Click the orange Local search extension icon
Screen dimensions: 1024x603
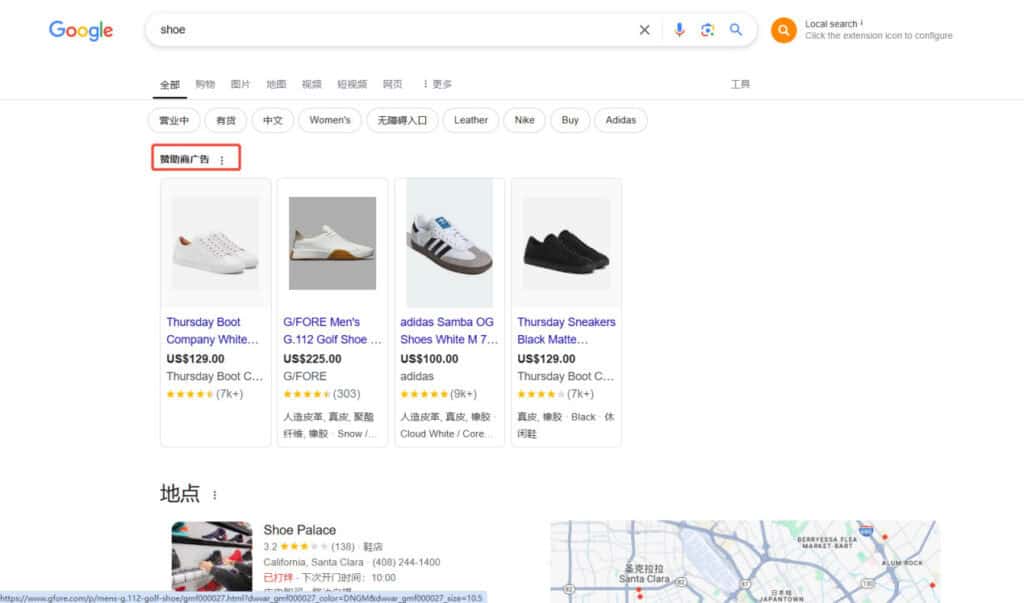(x=784, y=30)
